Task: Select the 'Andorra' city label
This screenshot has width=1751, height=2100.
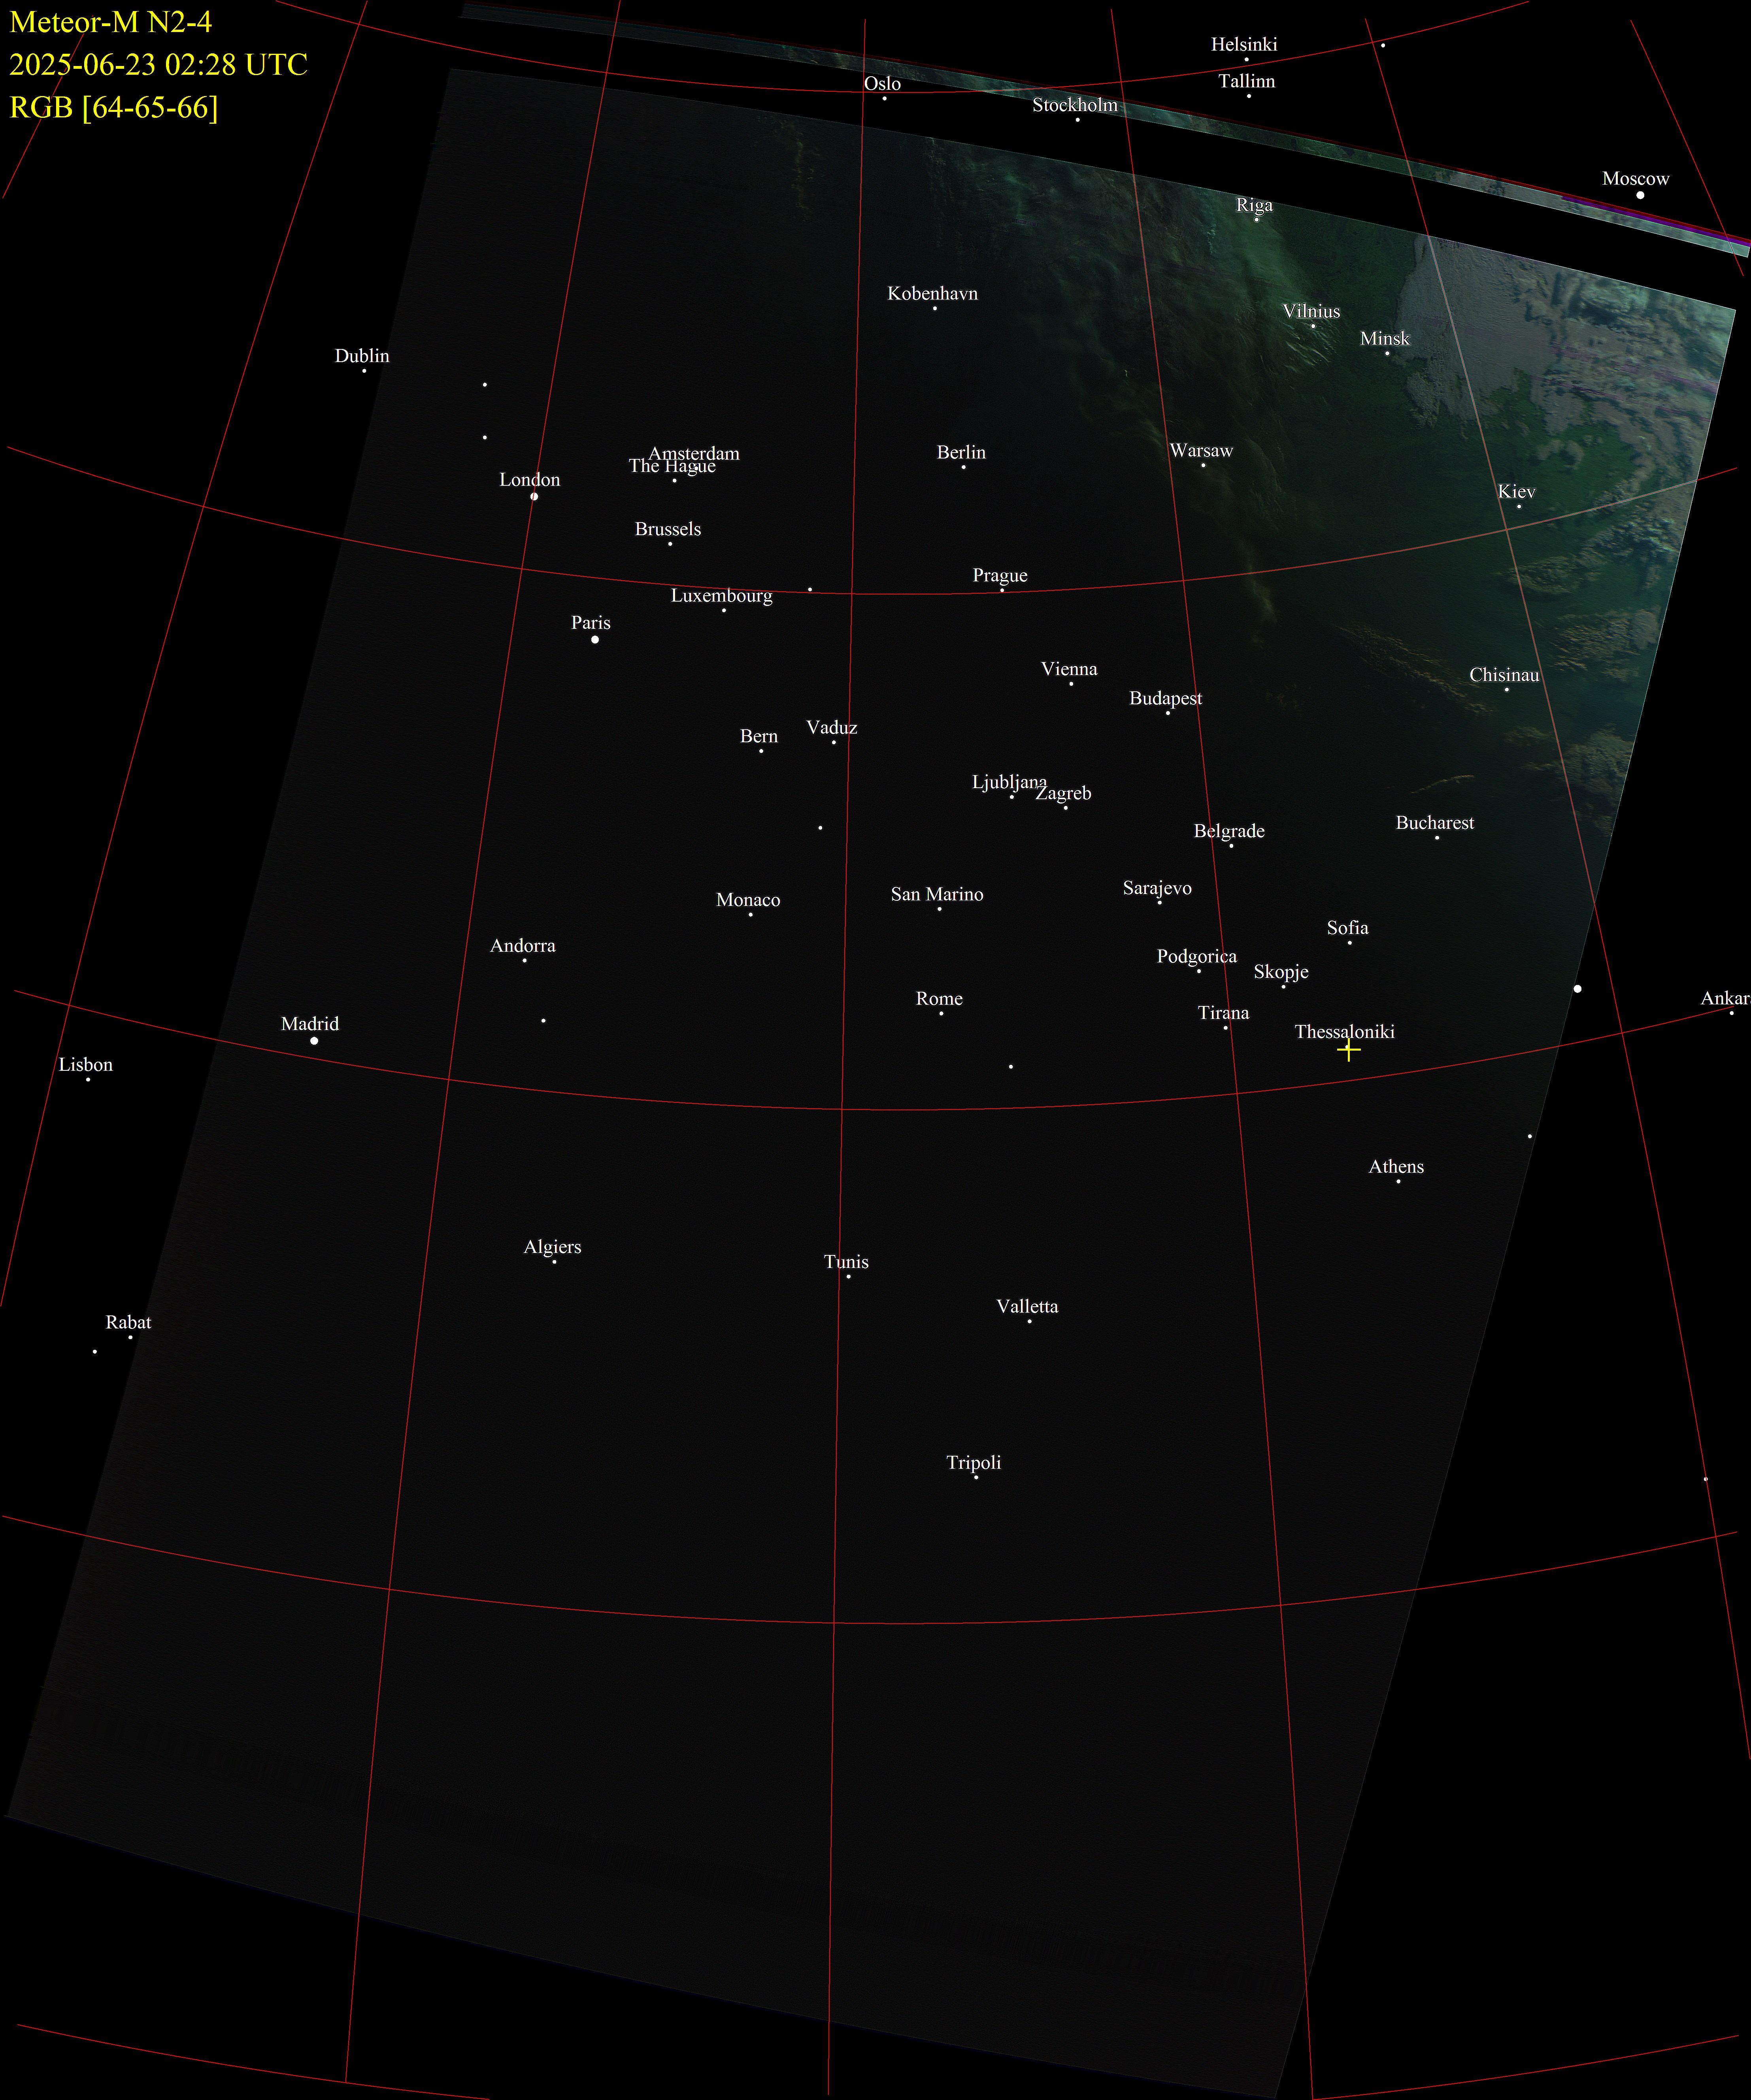Action: (x=522, y=946)
